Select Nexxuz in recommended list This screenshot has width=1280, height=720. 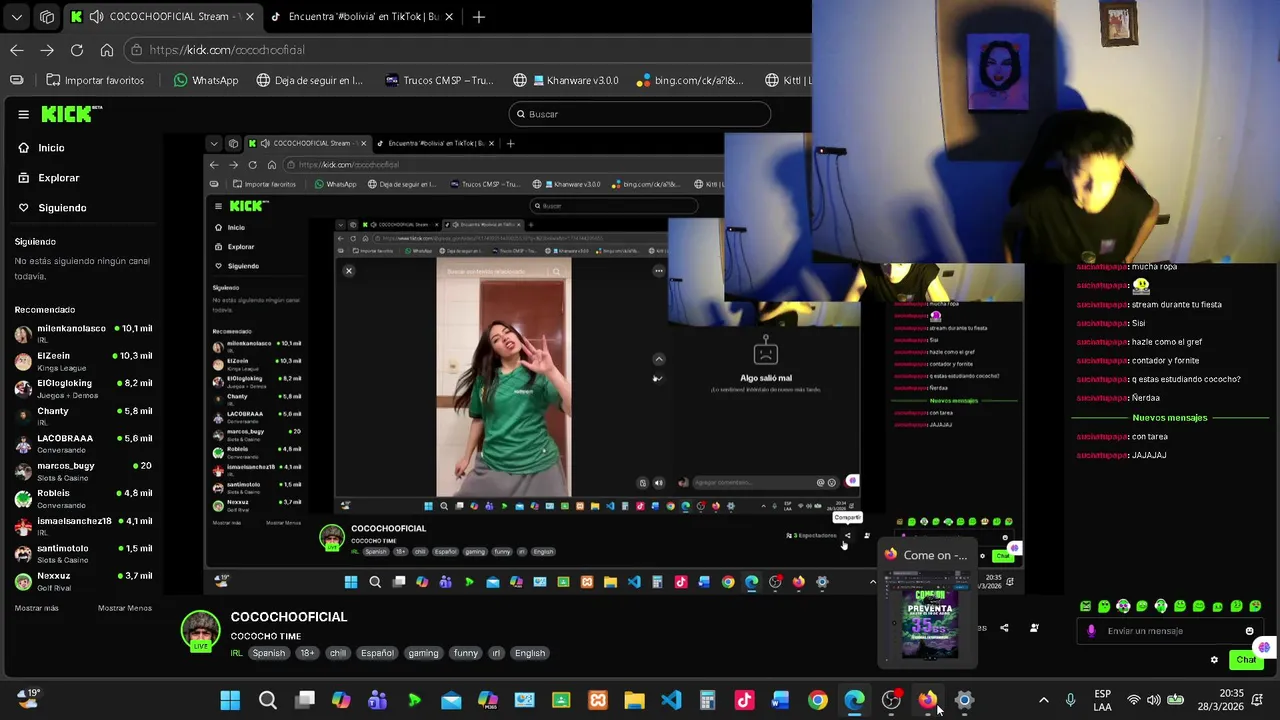tap(83, 581)
